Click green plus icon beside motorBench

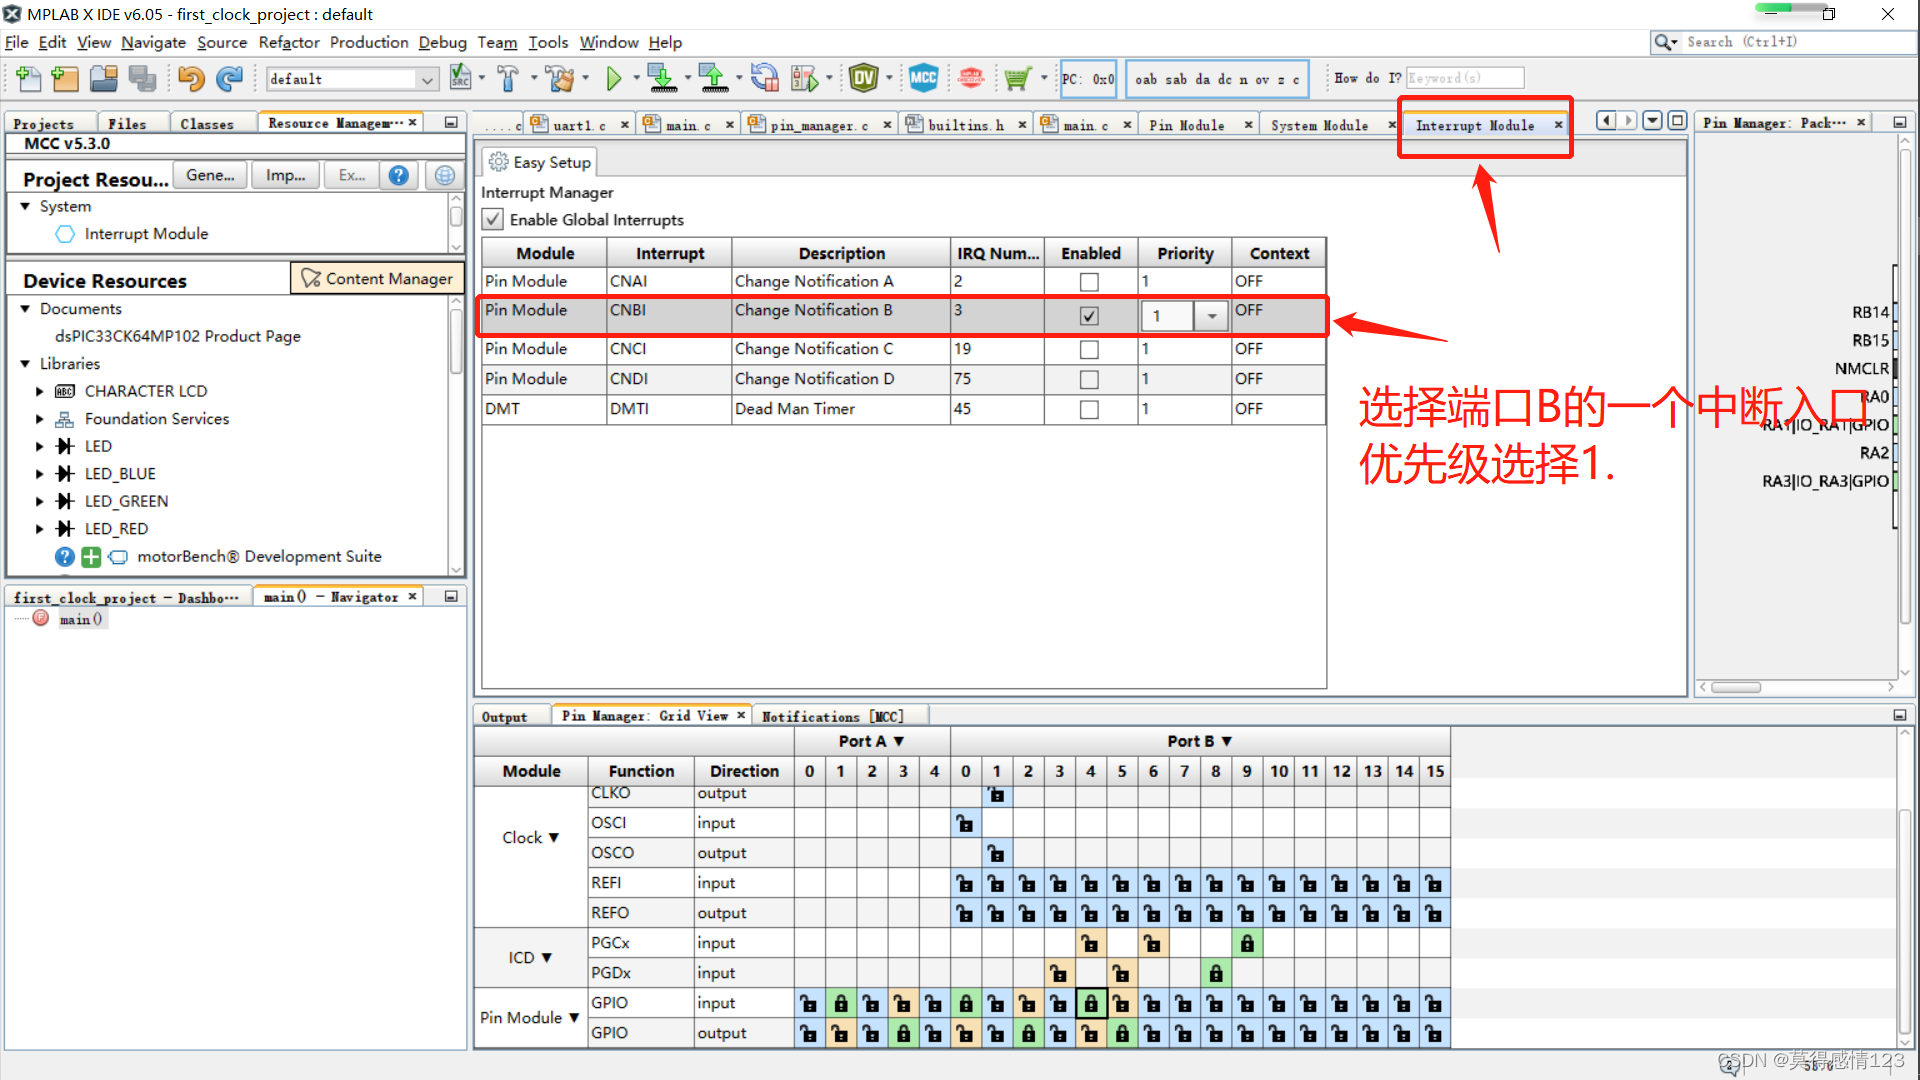[x=91, y=557]
